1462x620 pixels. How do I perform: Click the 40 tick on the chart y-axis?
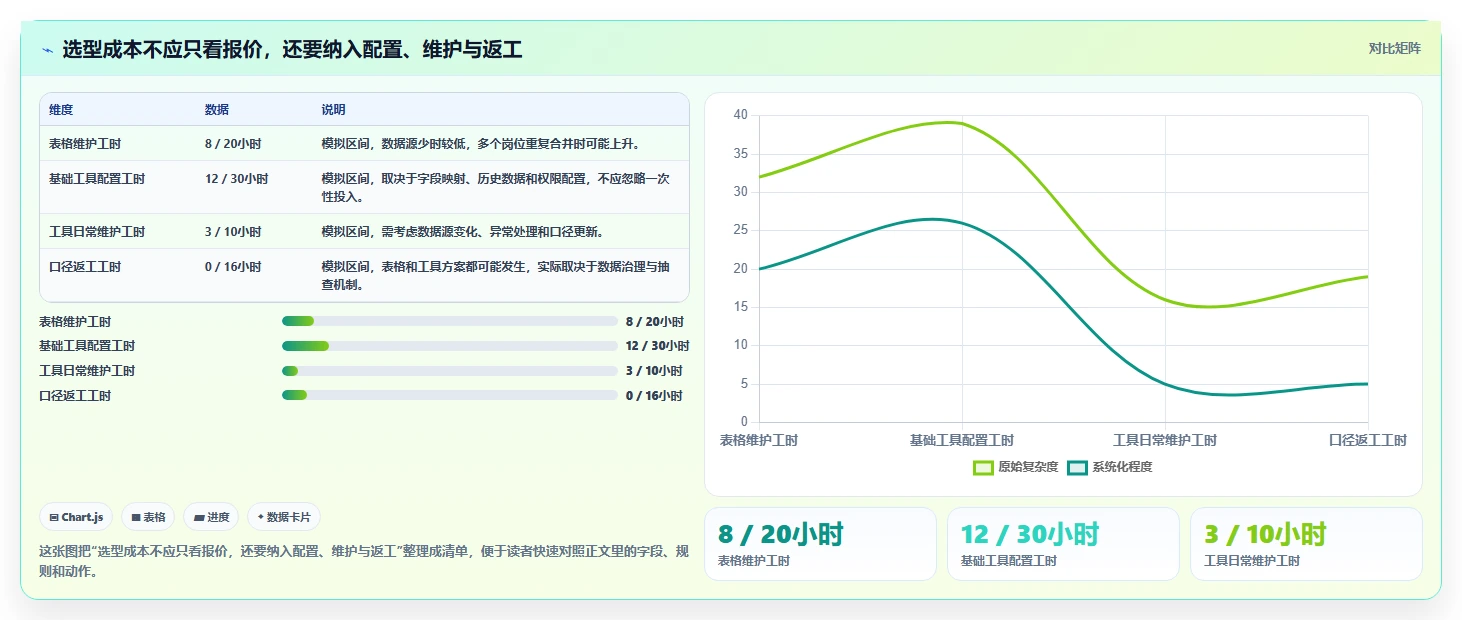pos(740,115)
